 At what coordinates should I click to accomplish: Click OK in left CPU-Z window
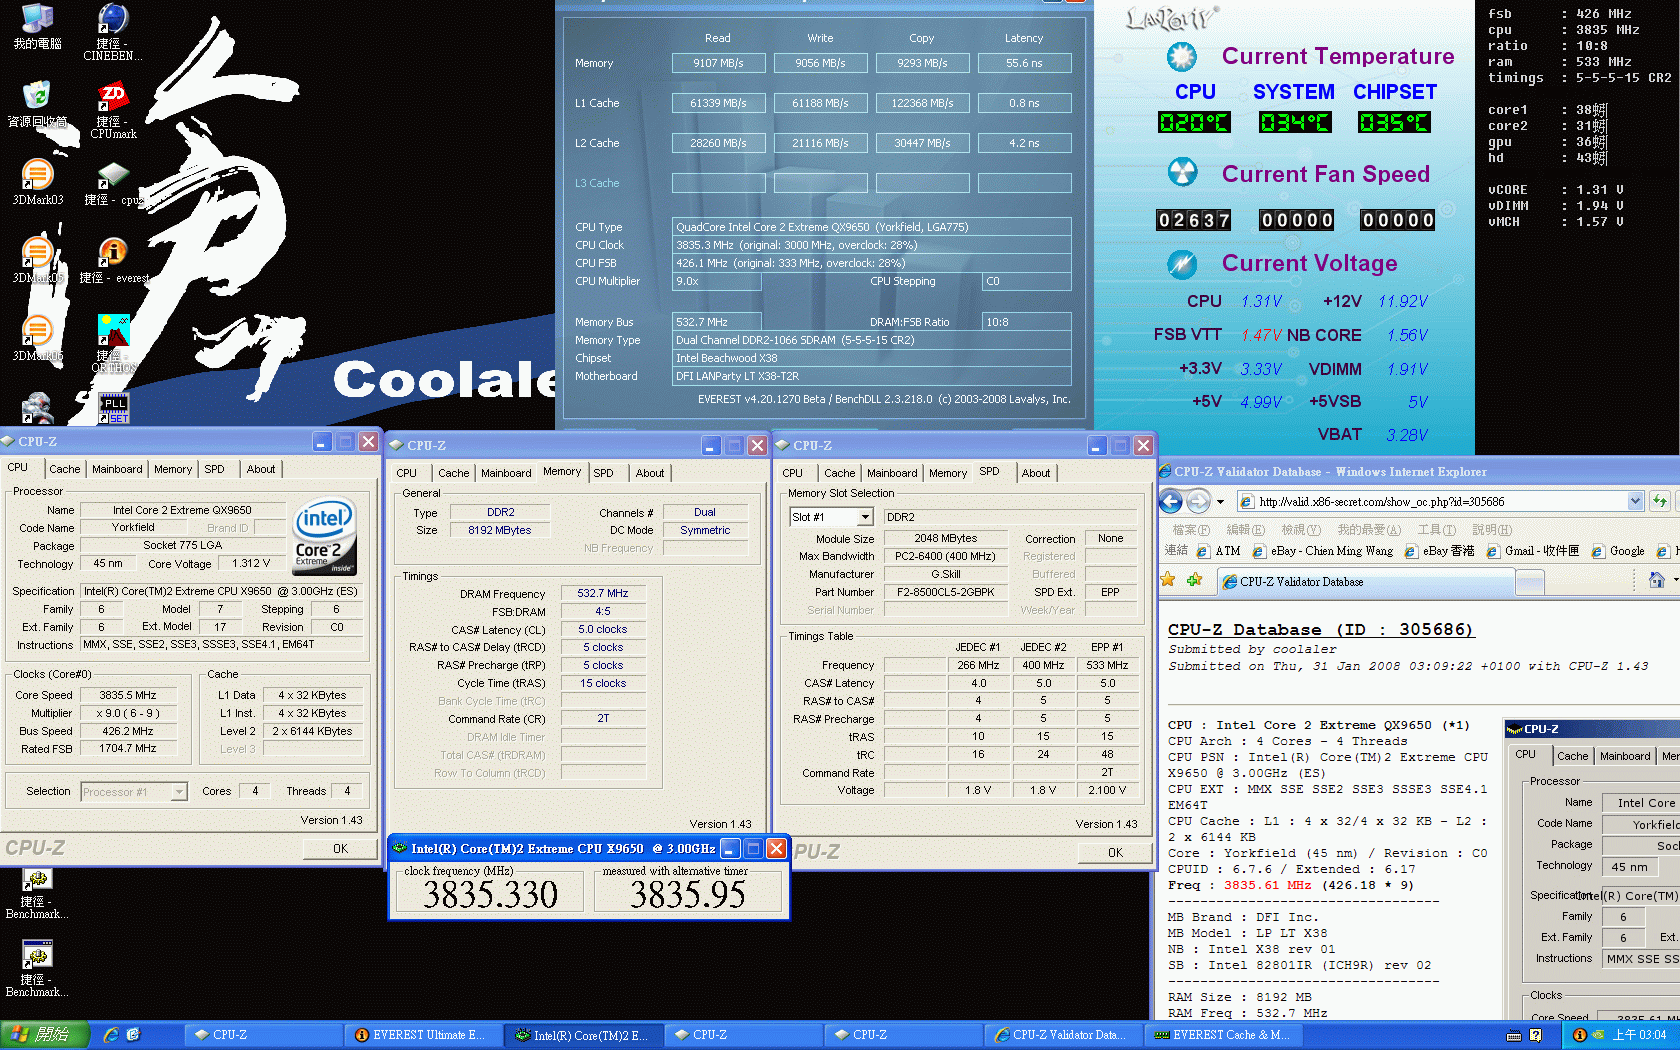341,848
